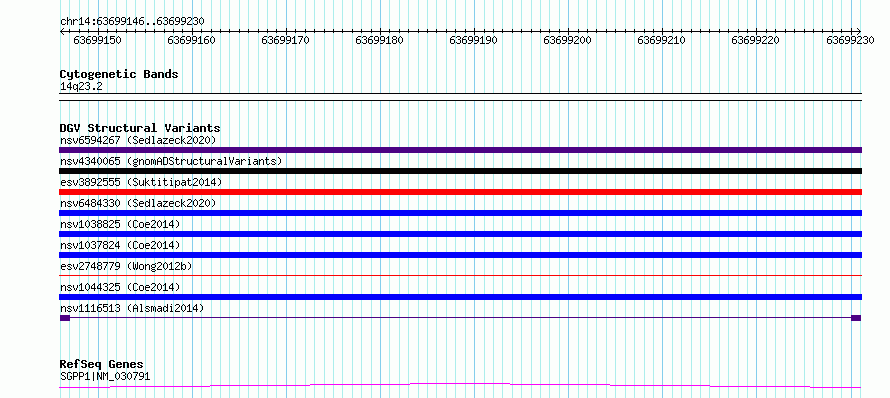This screenshot has width=890, height=398.
Task: Open variant nsv6594267 (Sedlazeck2020) label
Action: click(138, 140)
